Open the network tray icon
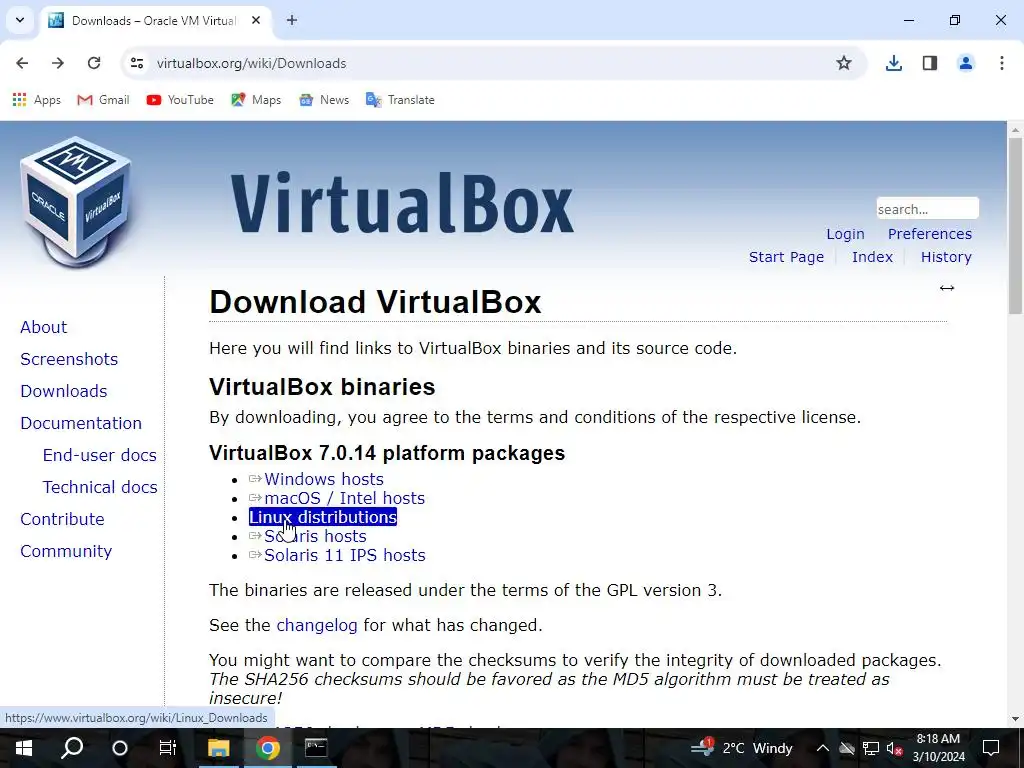Screen dimensions: 1024x768 click(871, 748)
